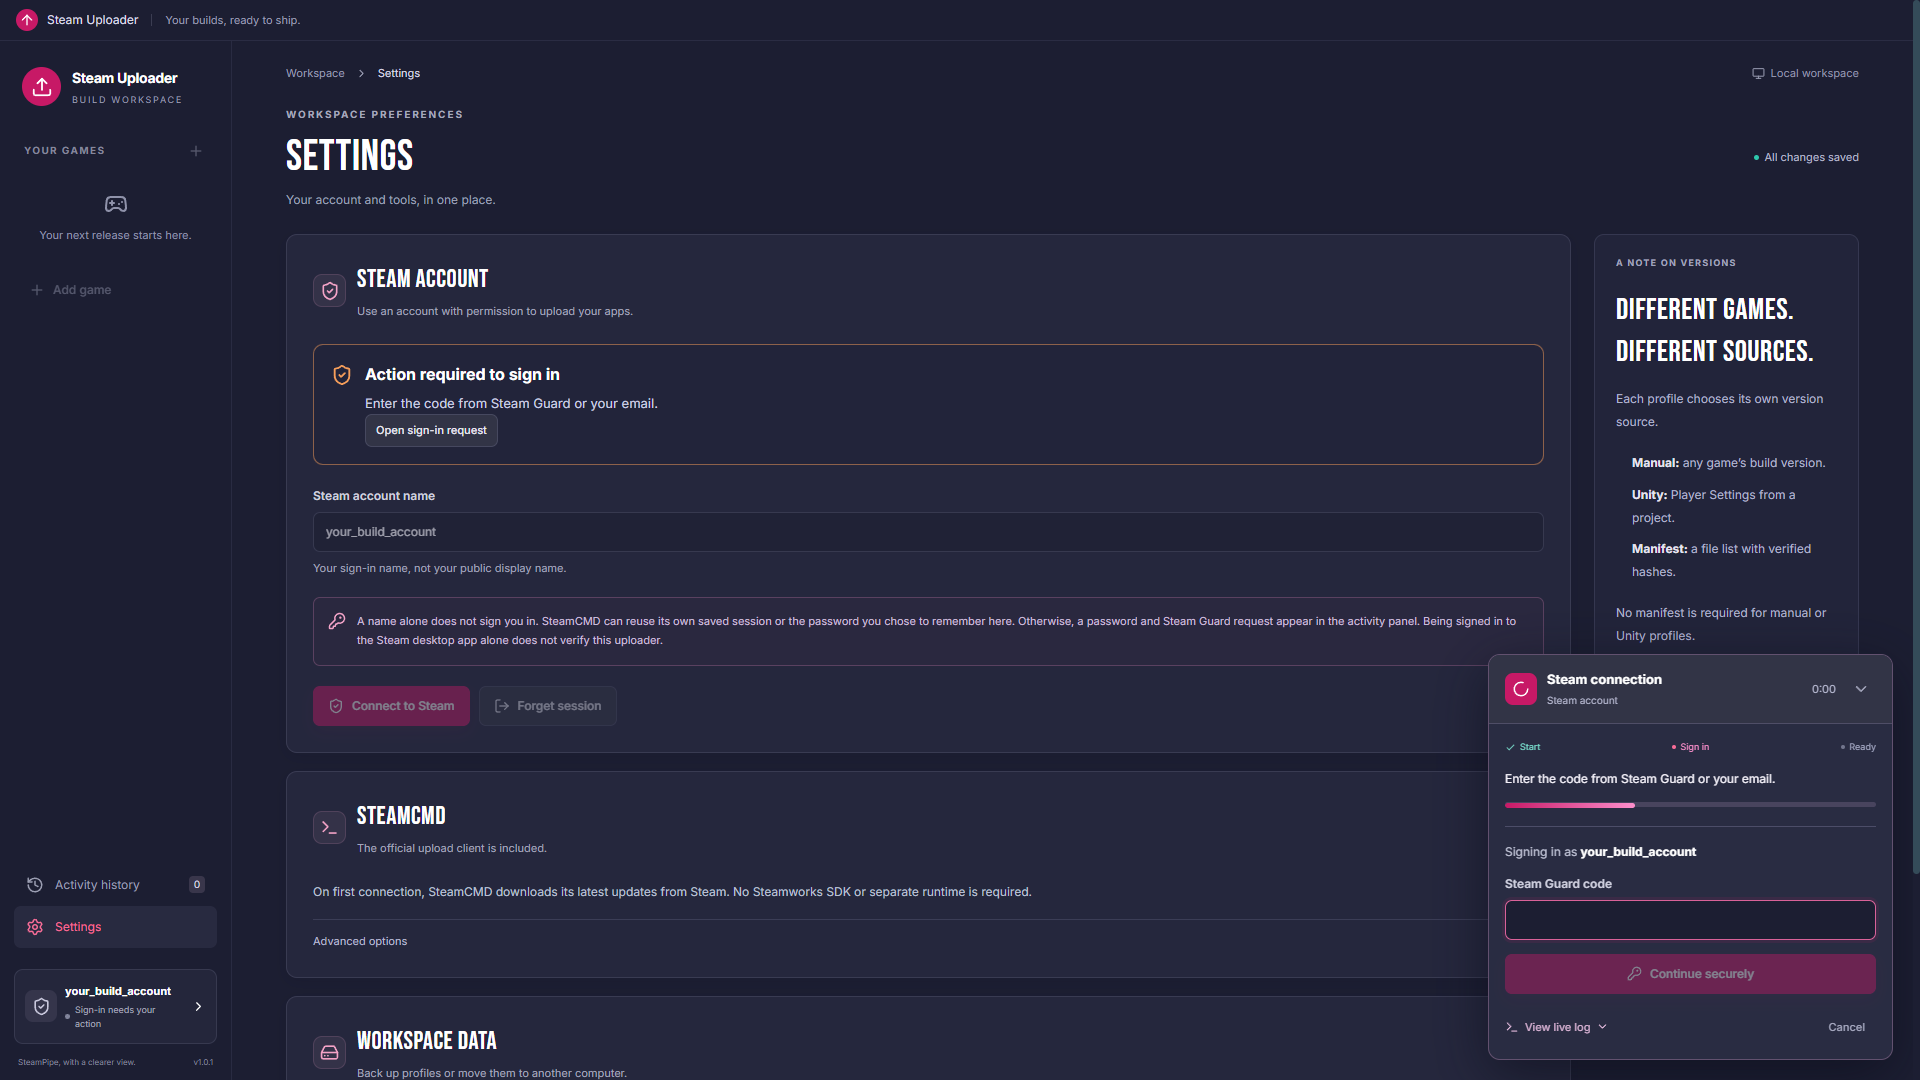Click the Steam Uploader title bar logo
Screen dimensions: 1920x1080
tap(27, 20)
